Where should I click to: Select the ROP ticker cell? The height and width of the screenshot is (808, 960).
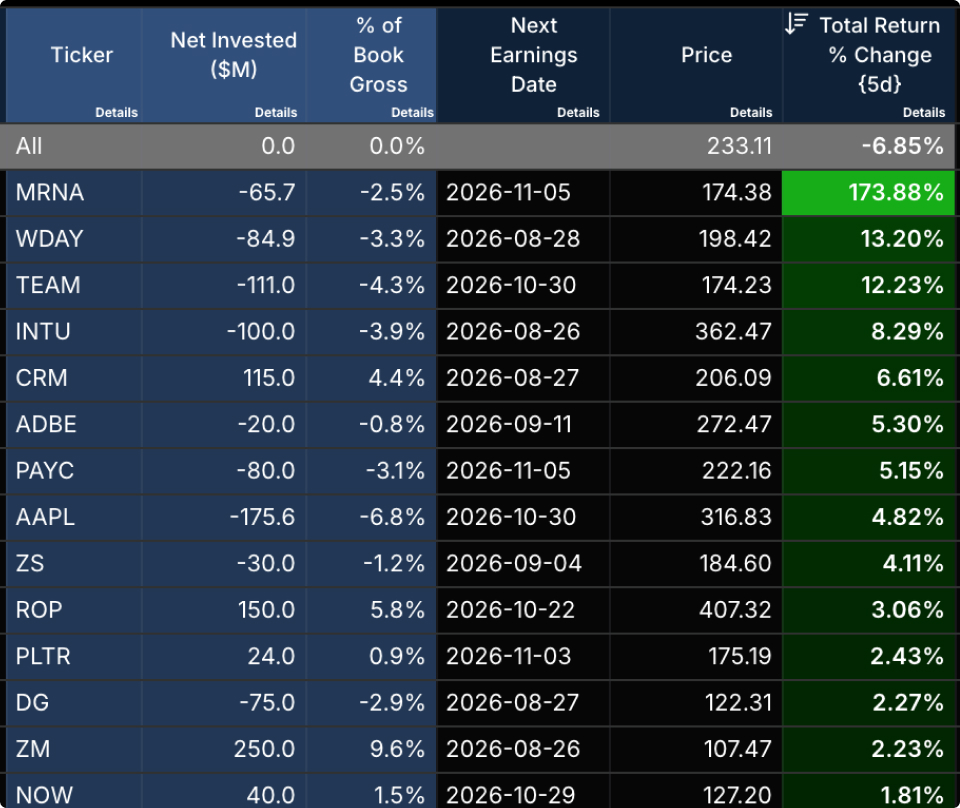tap(74, 610)
